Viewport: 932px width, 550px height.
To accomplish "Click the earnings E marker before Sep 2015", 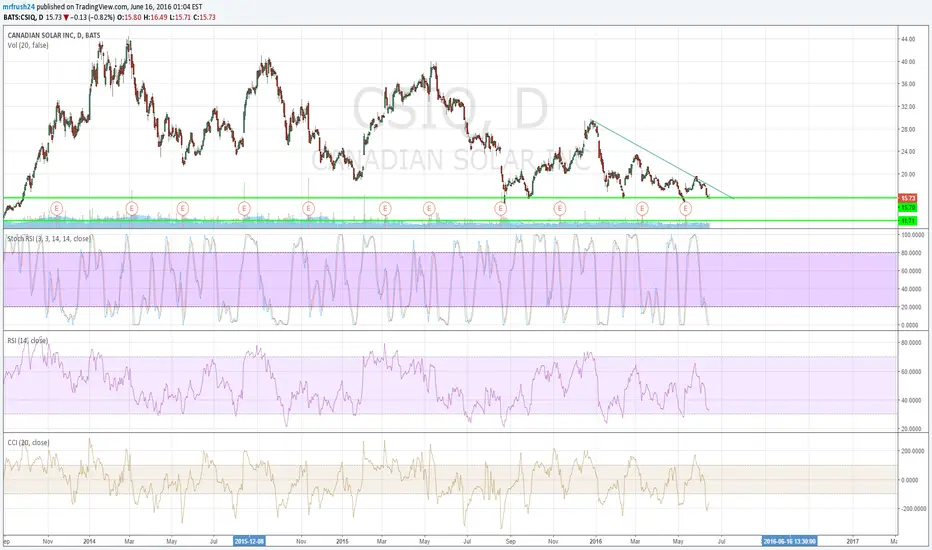I will (x=500, y=208).
